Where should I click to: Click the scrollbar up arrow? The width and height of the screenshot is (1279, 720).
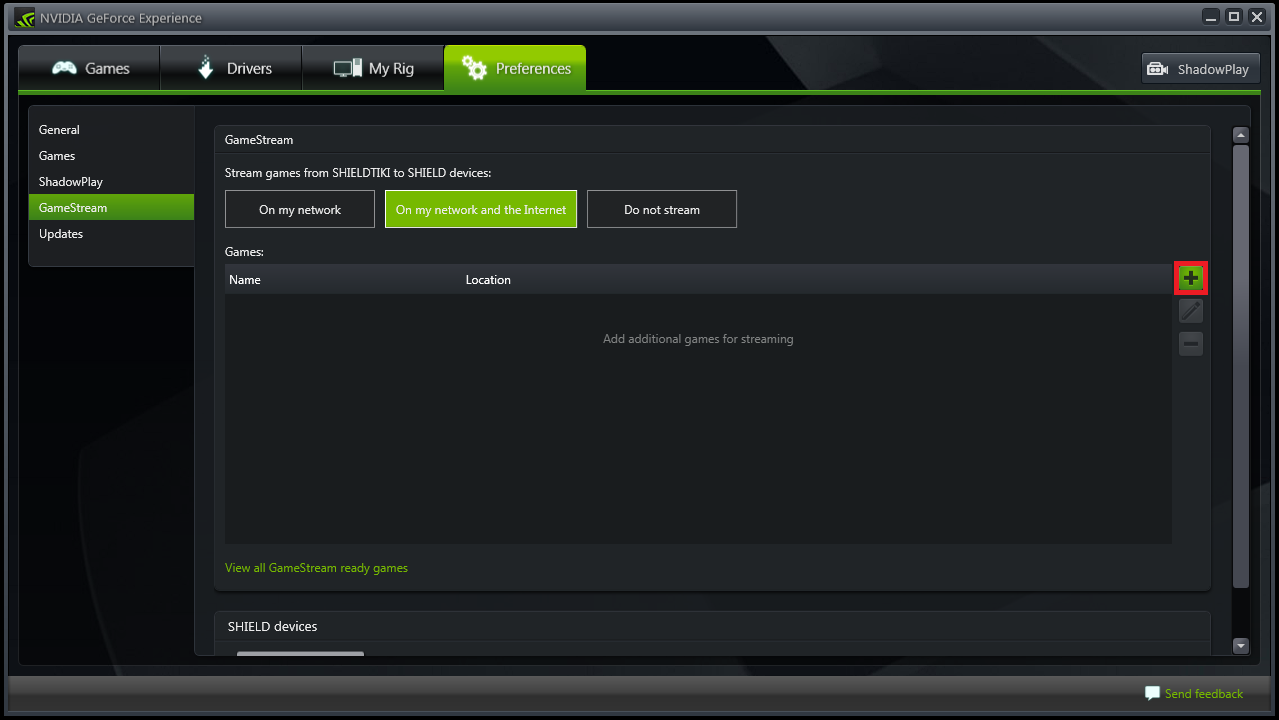pyautogui.click(x=1241, y=135)
